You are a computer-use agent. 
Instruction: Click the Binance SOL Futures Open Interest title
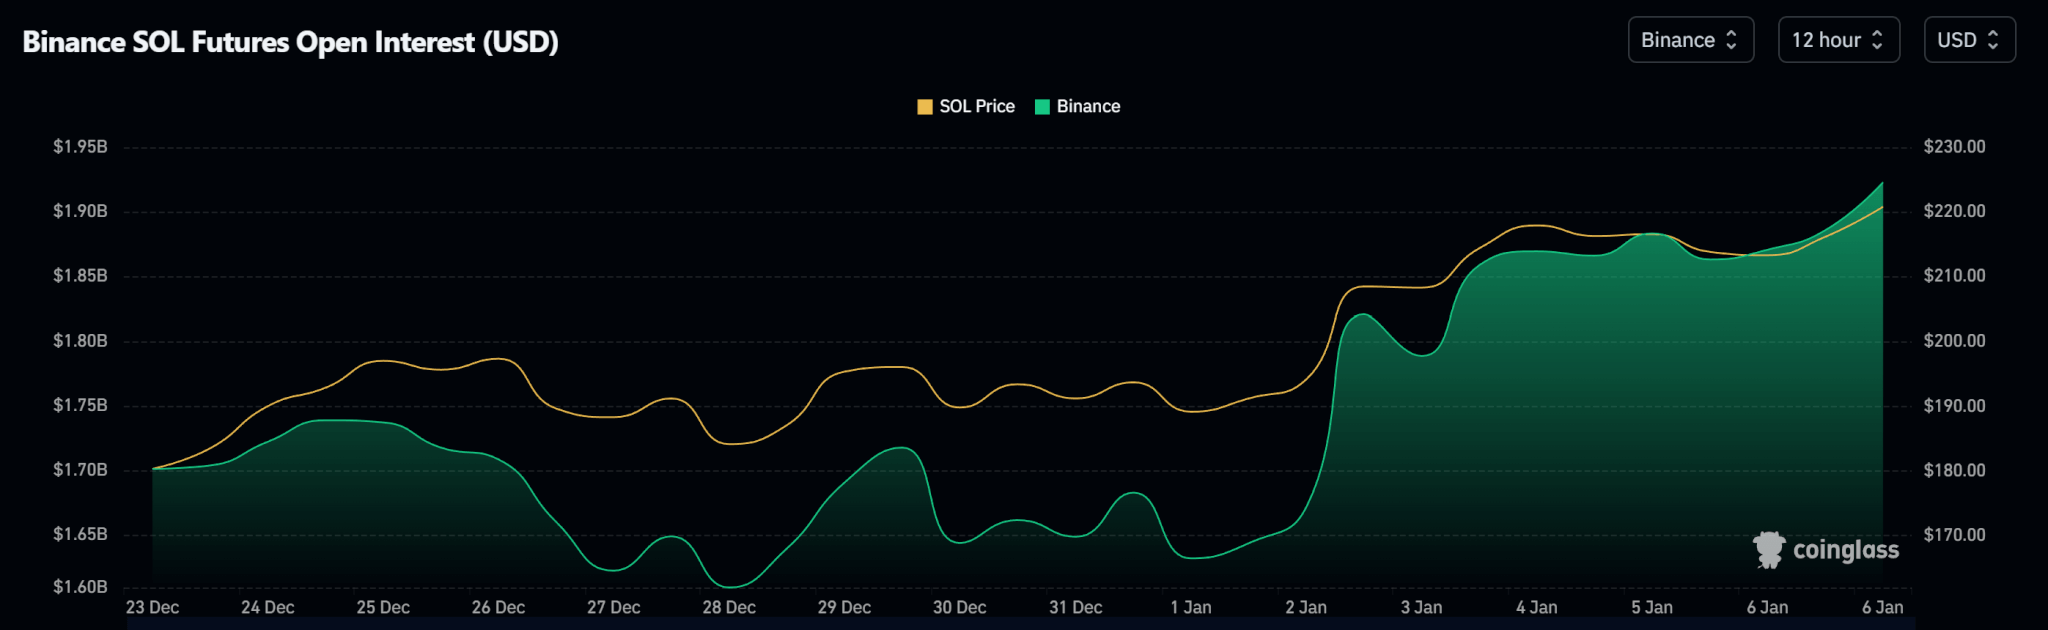pos(290,42)
